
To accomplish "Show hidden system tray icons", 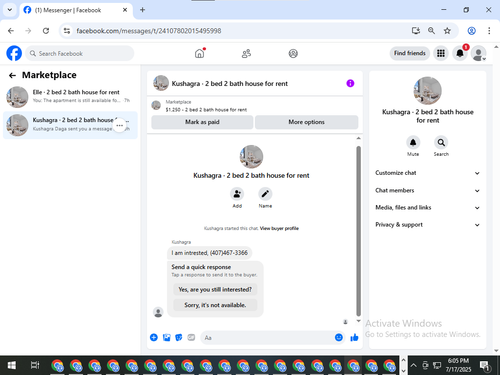I will (x=413, y=365).
